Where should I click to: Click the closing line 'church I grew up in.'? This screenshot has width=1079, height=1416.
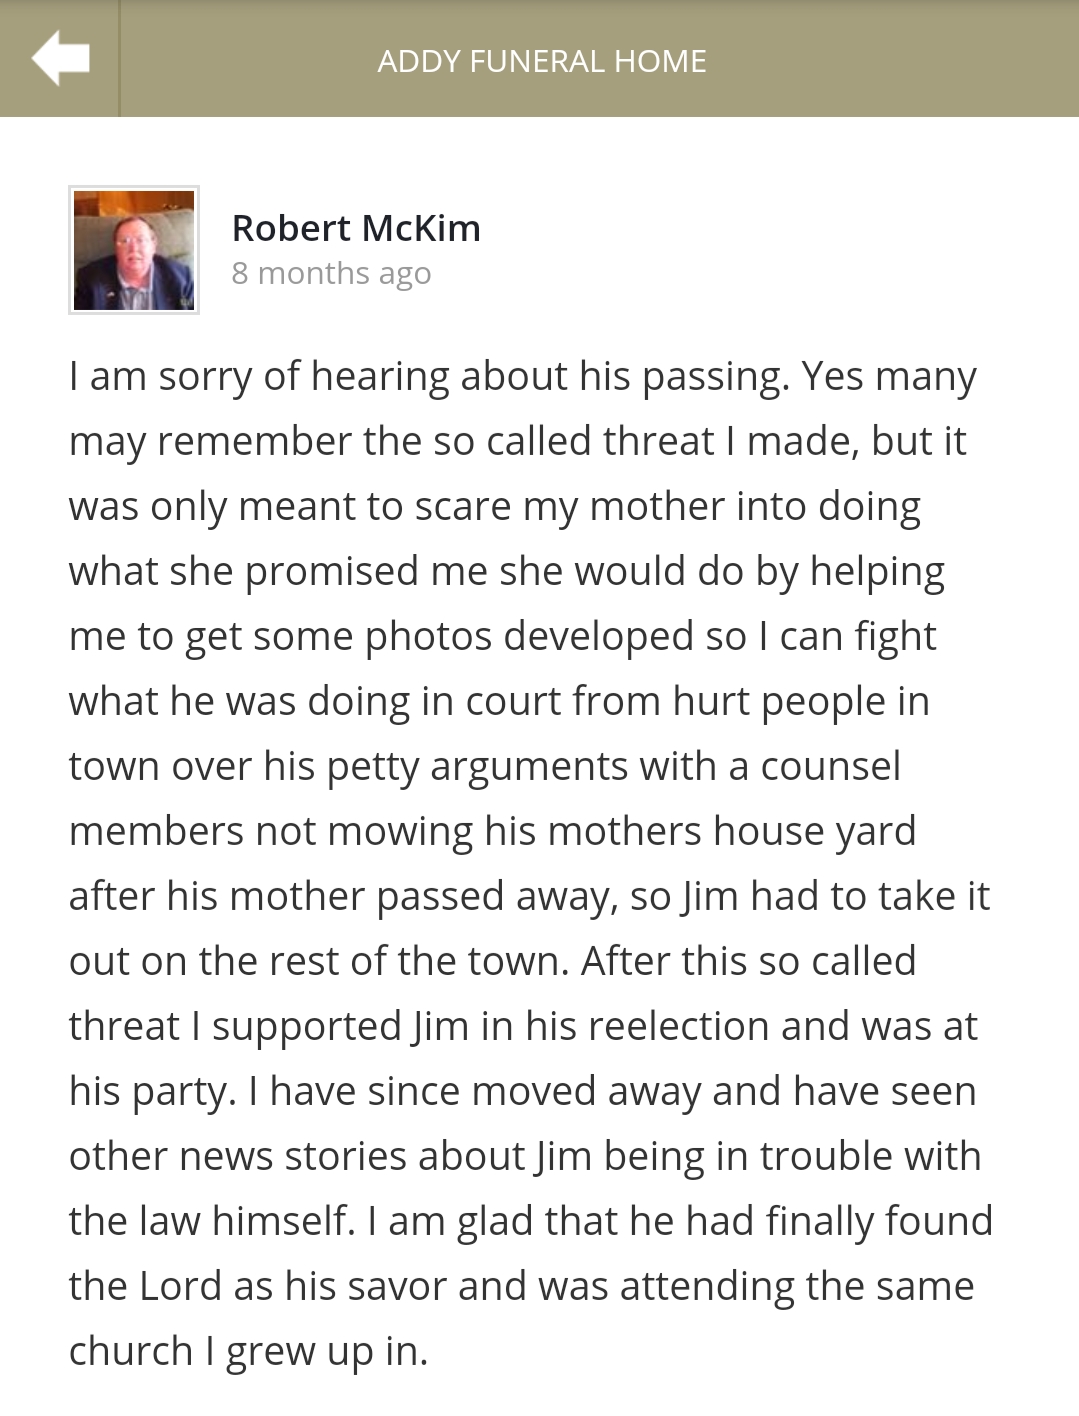248,1352
